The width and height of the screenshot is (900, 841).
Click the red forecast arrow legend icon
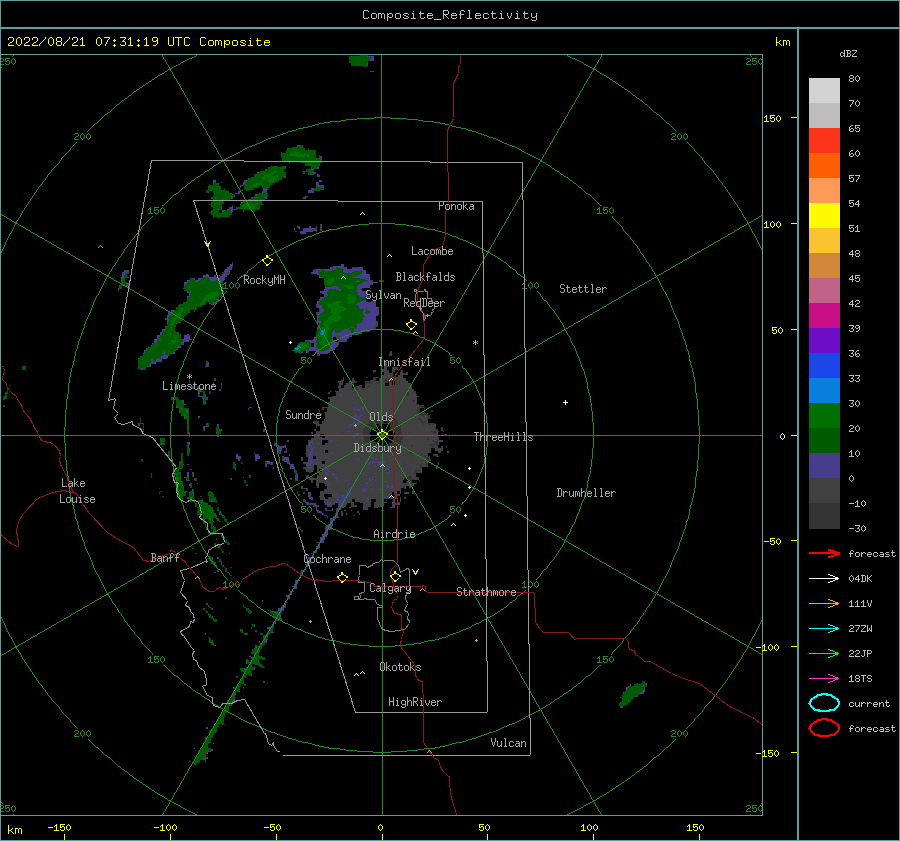(x=824, y=553)
